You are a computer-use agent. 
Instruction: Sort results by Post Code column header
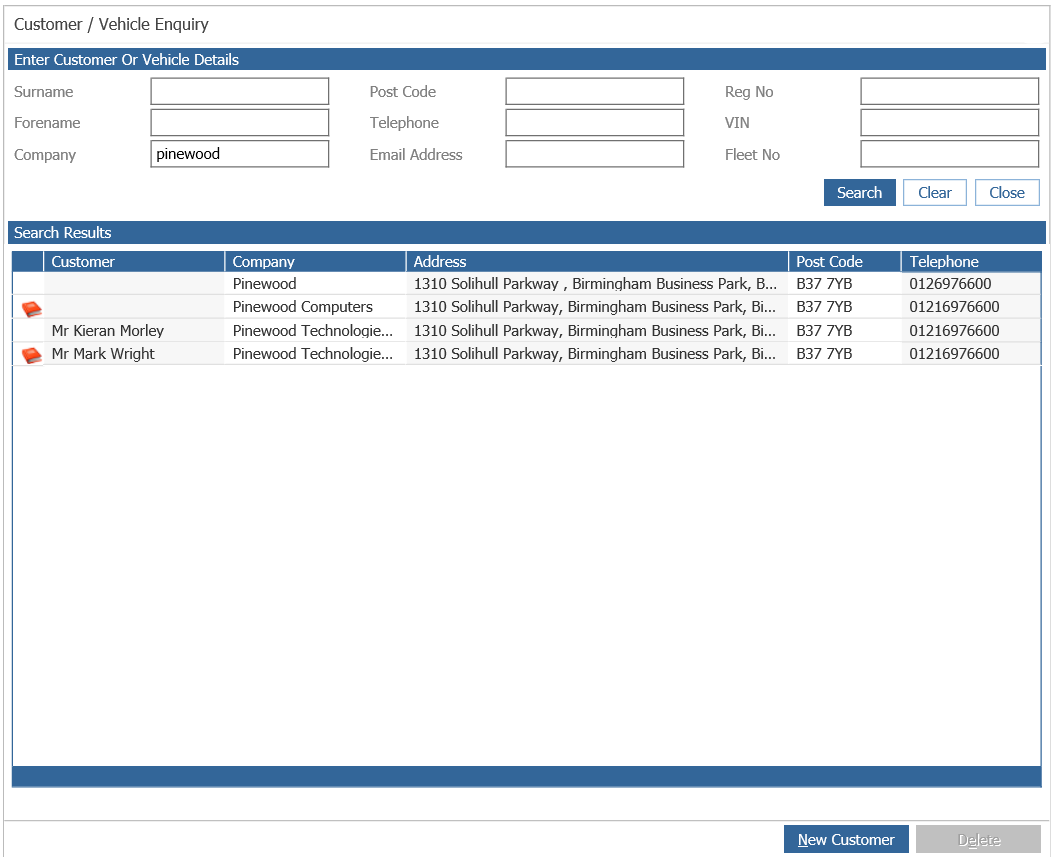point(845,262)
